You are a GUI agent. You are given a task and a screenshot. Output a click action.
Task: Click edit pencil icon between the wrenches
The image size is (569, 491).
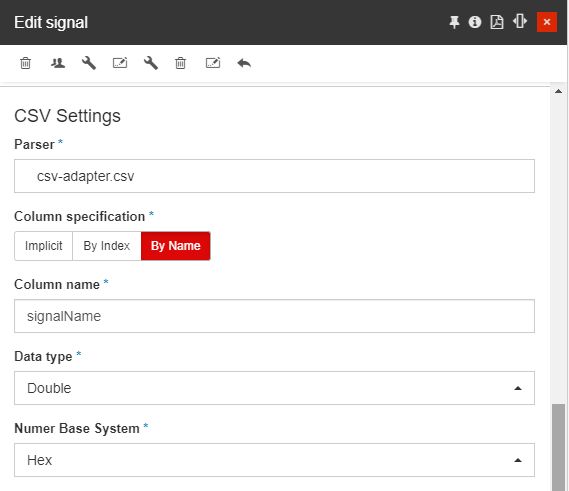click(x=120, y=63)
